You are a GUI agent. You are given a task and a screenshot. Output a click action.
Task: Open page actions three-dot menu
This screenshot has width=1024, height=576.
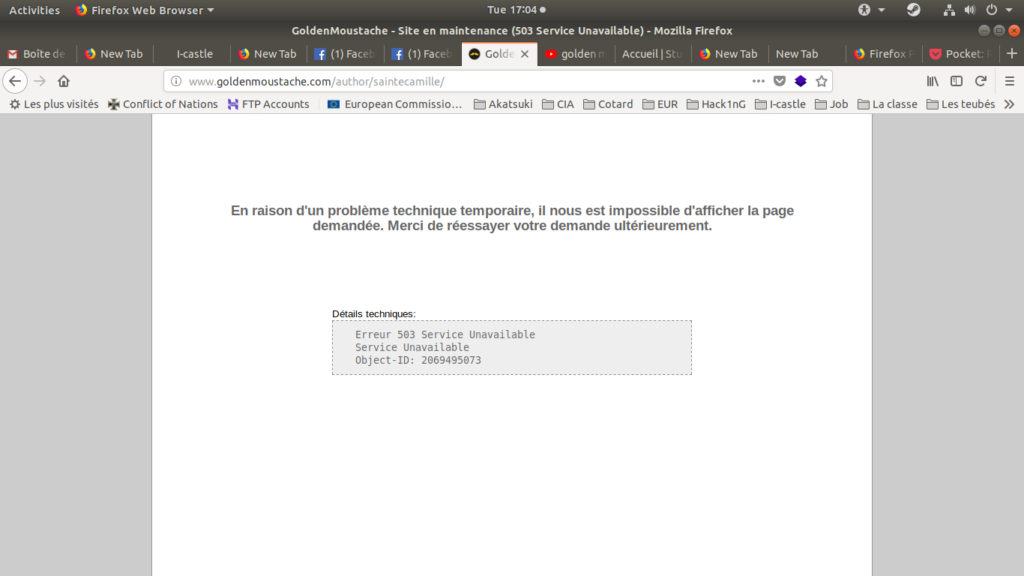[758, 81]
